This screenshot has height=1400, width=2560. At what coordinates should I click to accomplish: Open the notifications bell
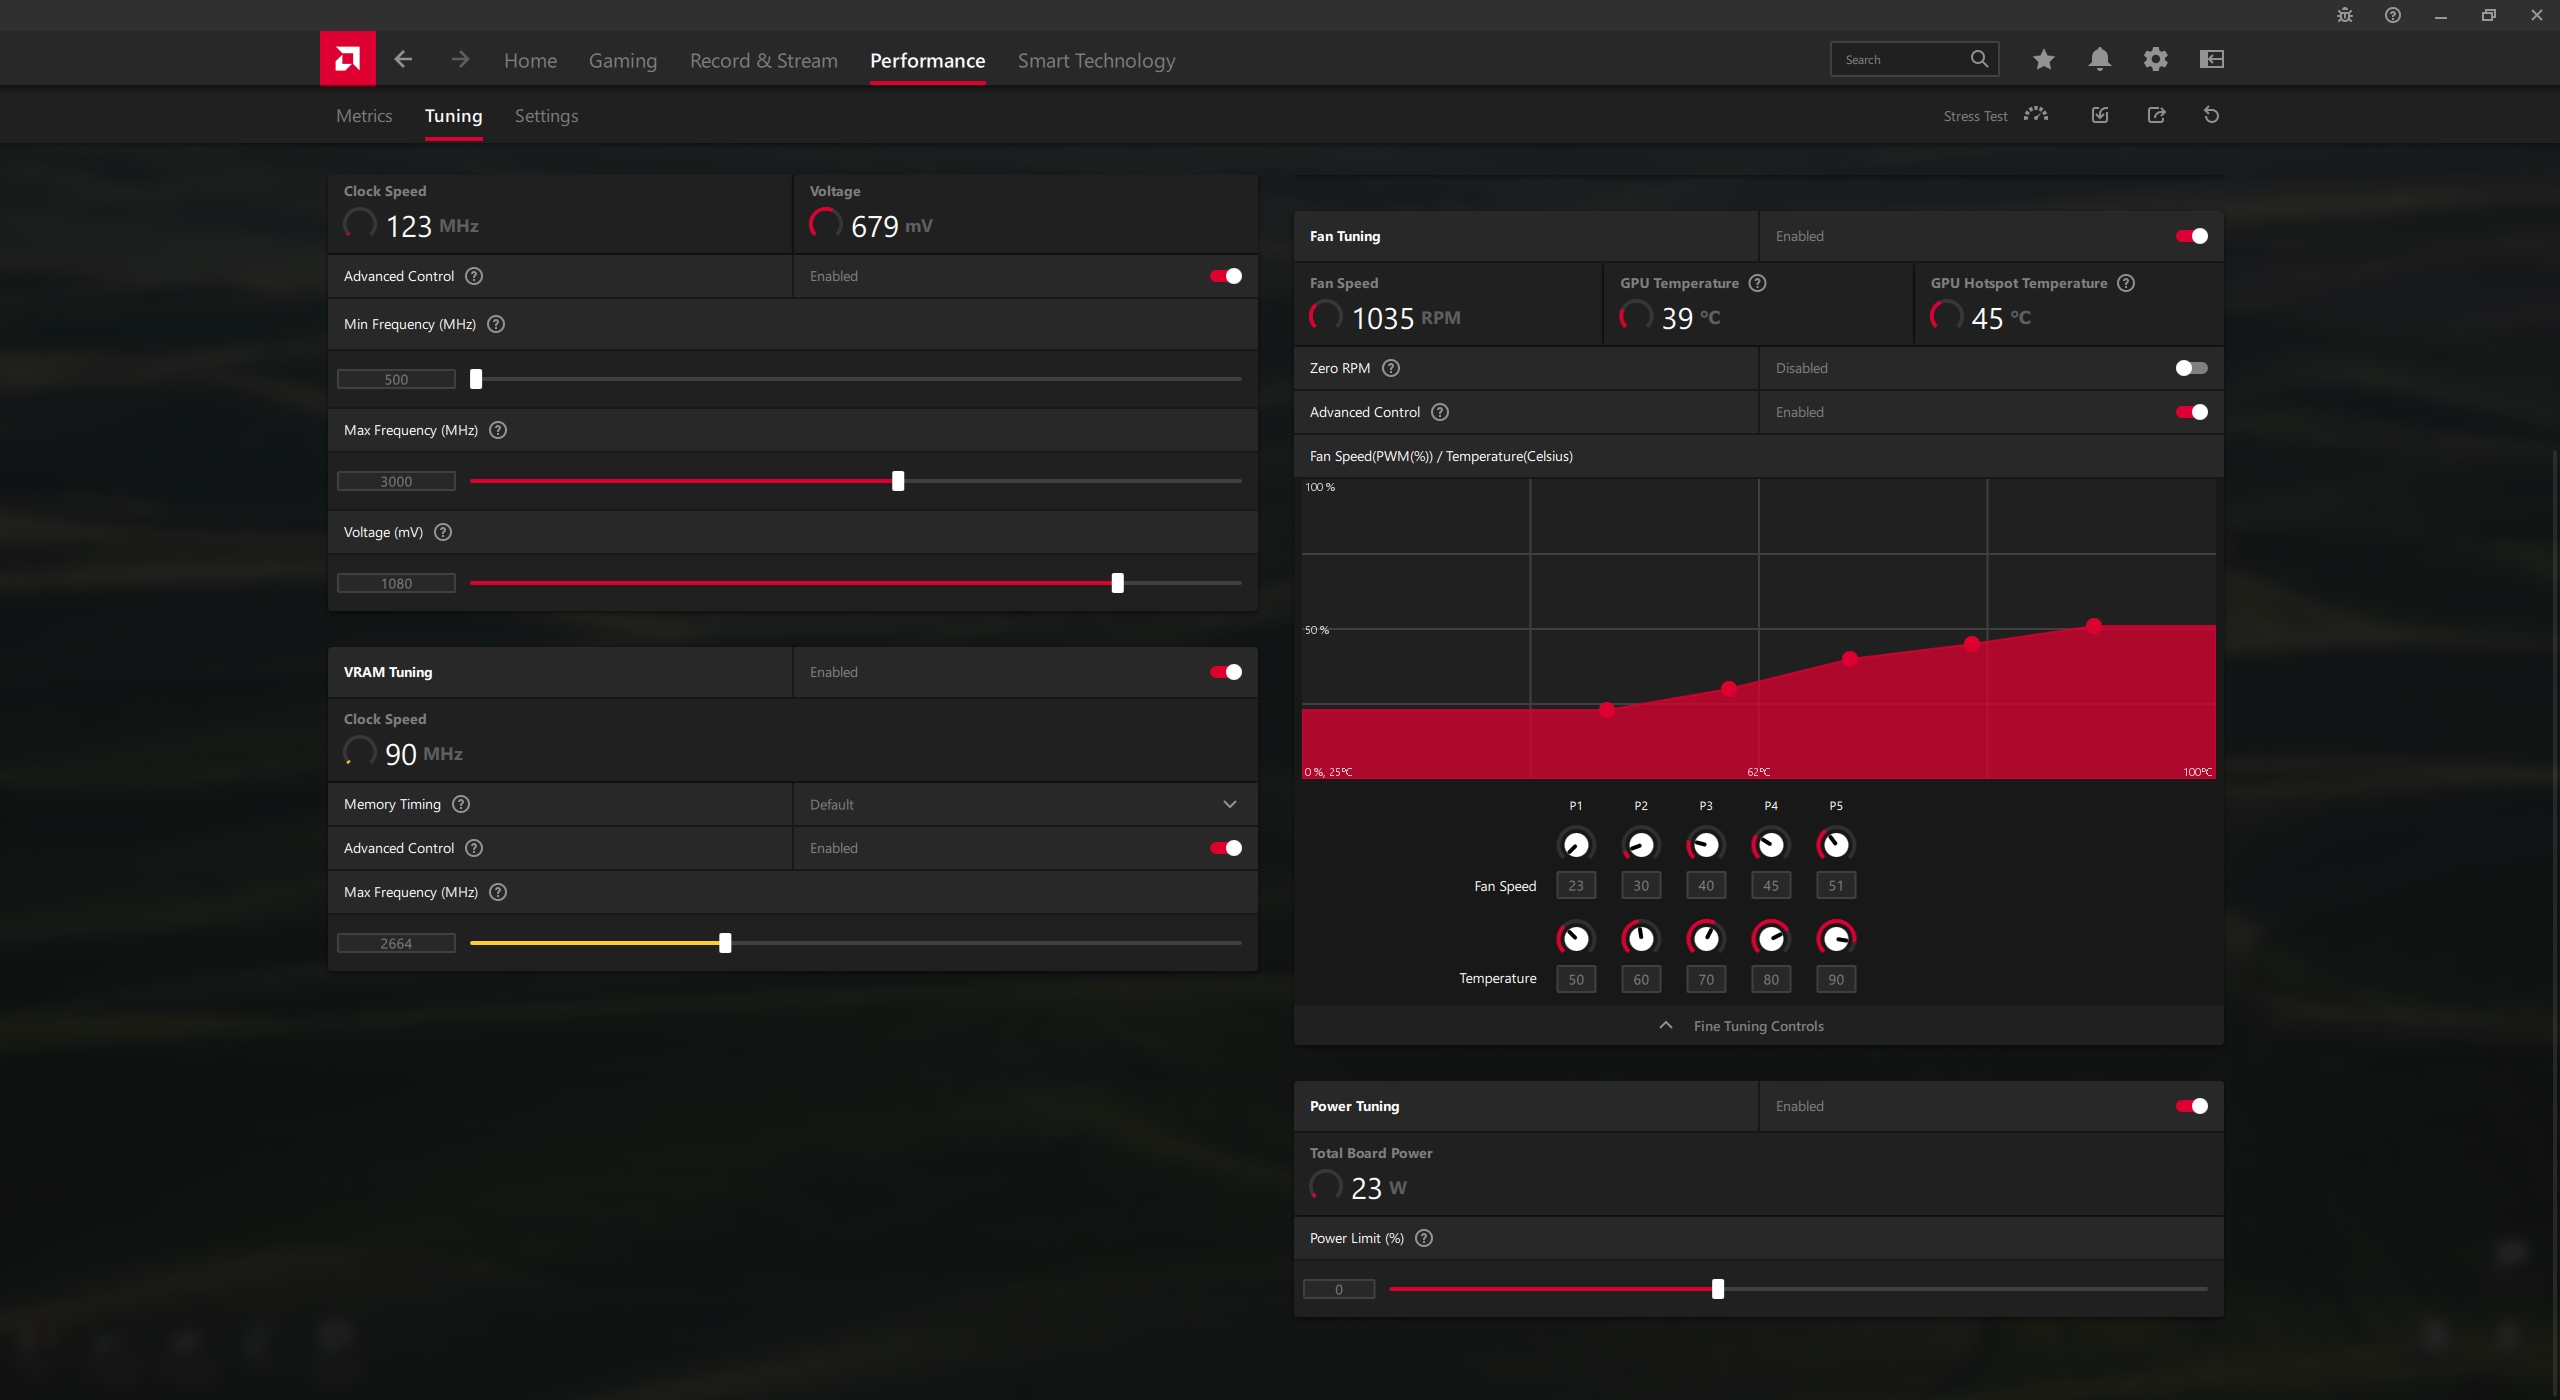[x=2099, y=59]
